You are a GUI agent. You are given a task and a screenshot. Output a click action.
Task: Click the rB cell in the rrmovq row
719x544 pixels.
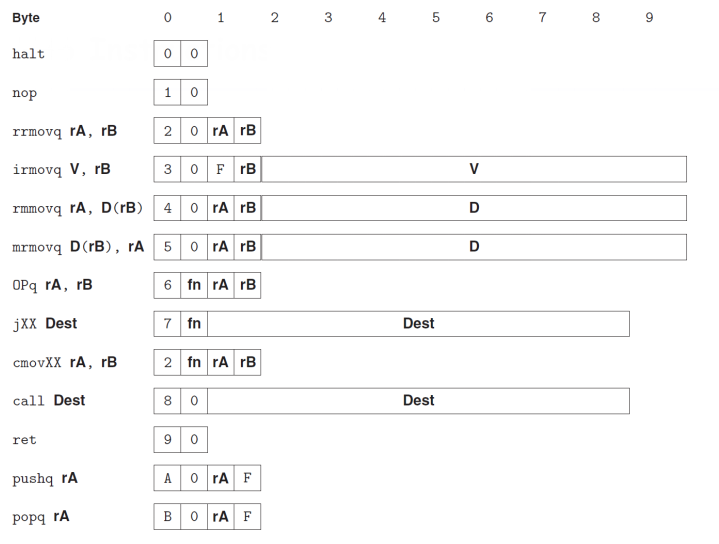[x=247, y=131]
